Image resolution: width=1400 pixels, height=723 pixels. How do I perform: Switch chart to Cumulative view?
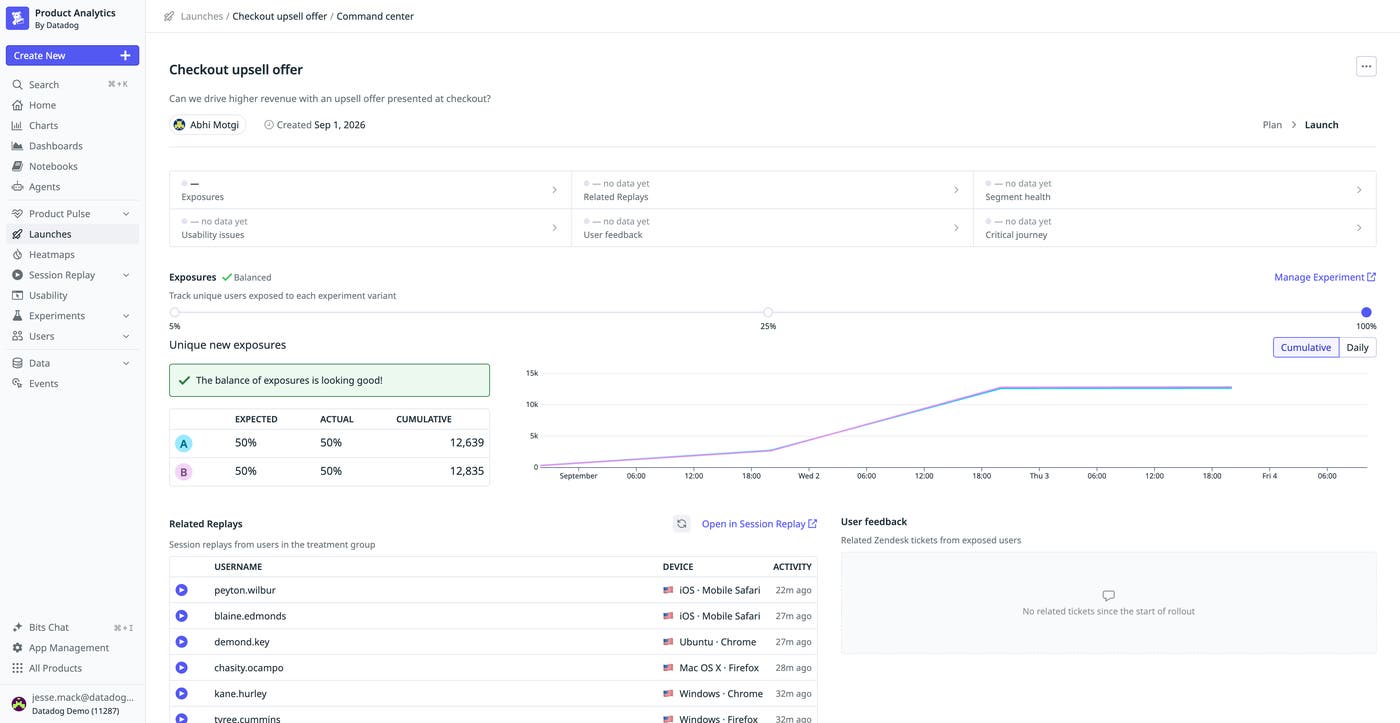[1306, 348]
